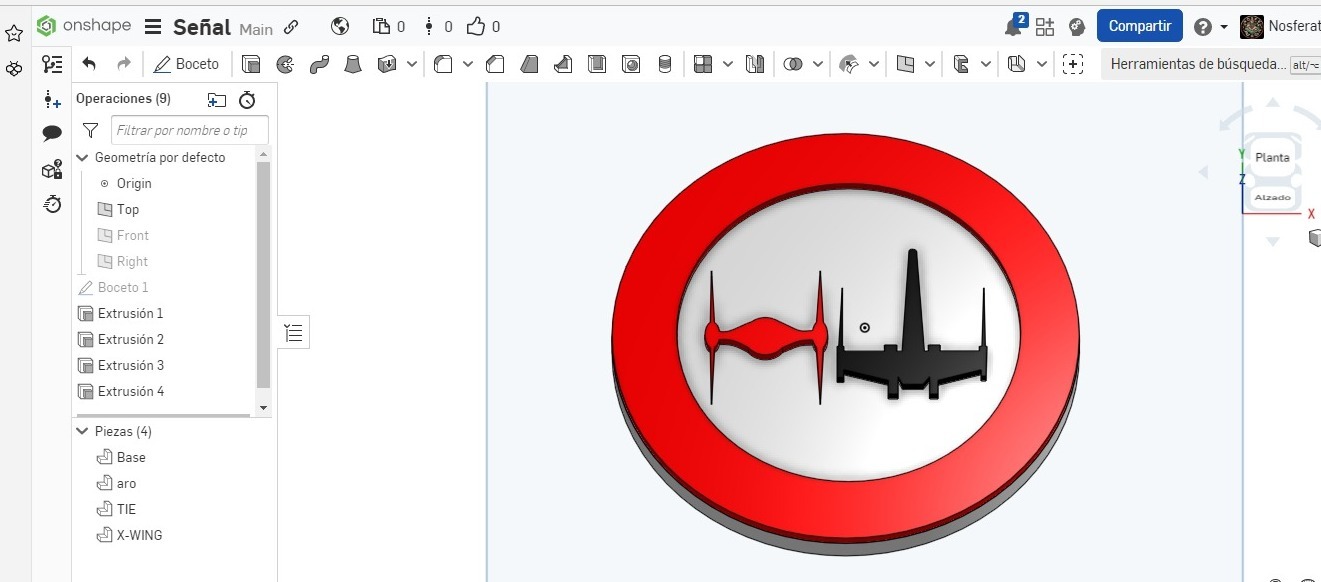The height and width of the screenshot is (582, 1321).
Task: Select the Rib tool
Action: pyautogui.click(x=563, y=64)
